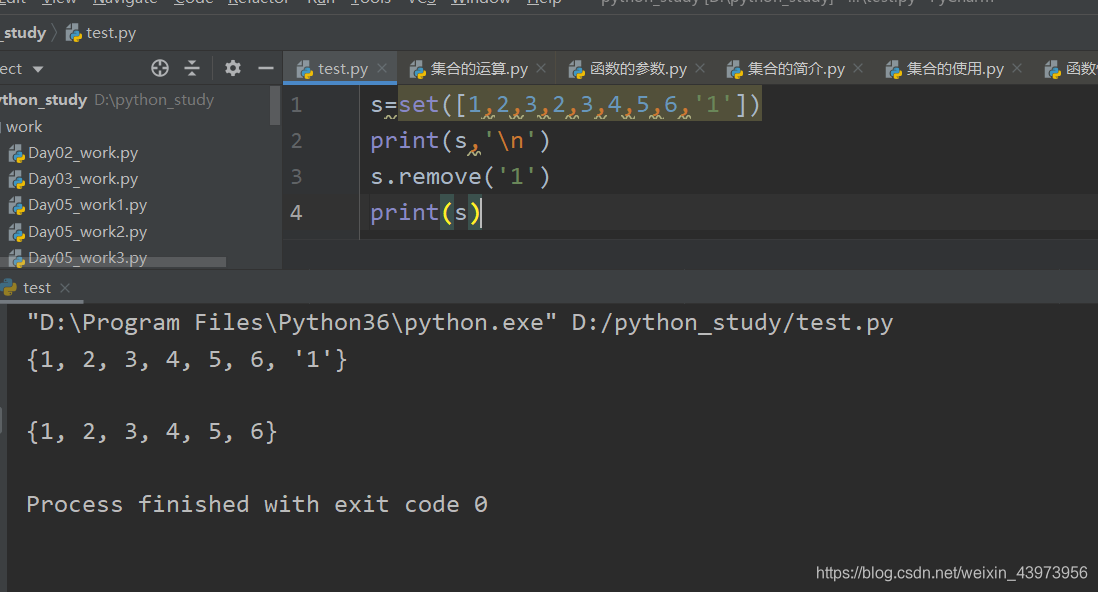
Task: Click the Day05_work2.py Python file icon
Action: click(x=16, y=233)
